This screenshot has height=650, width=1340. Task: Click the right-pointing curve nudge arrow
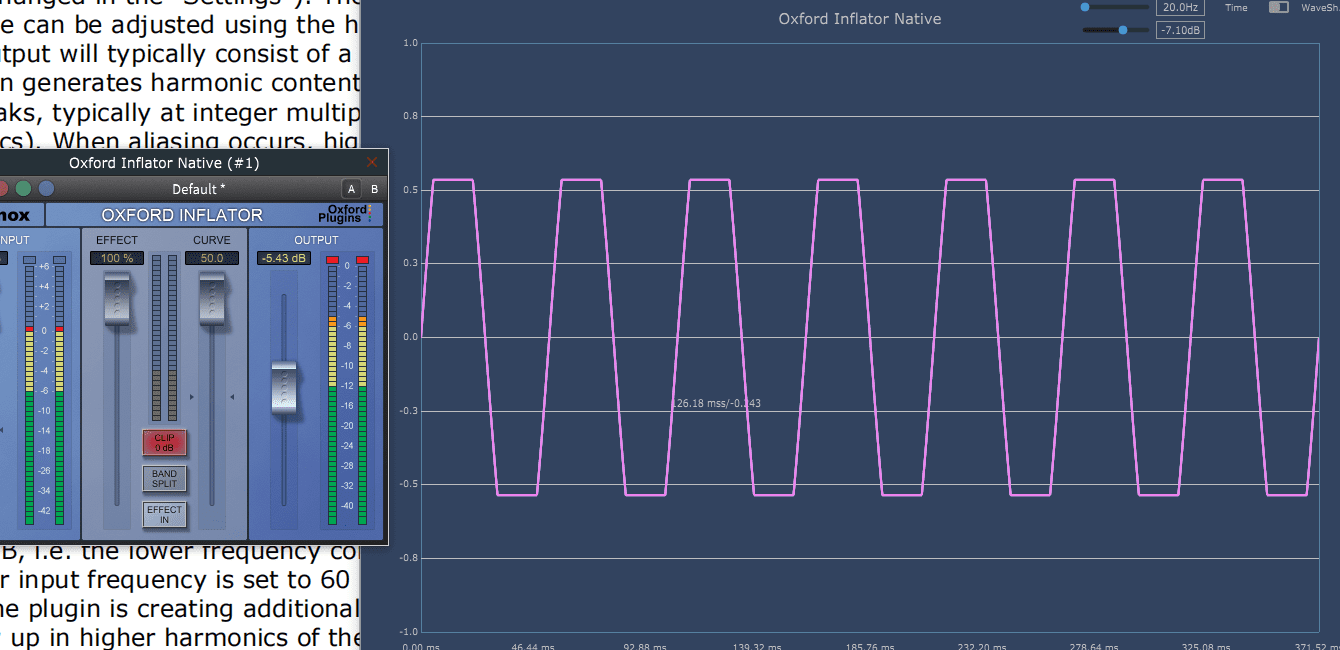click(x=192, y=397)
